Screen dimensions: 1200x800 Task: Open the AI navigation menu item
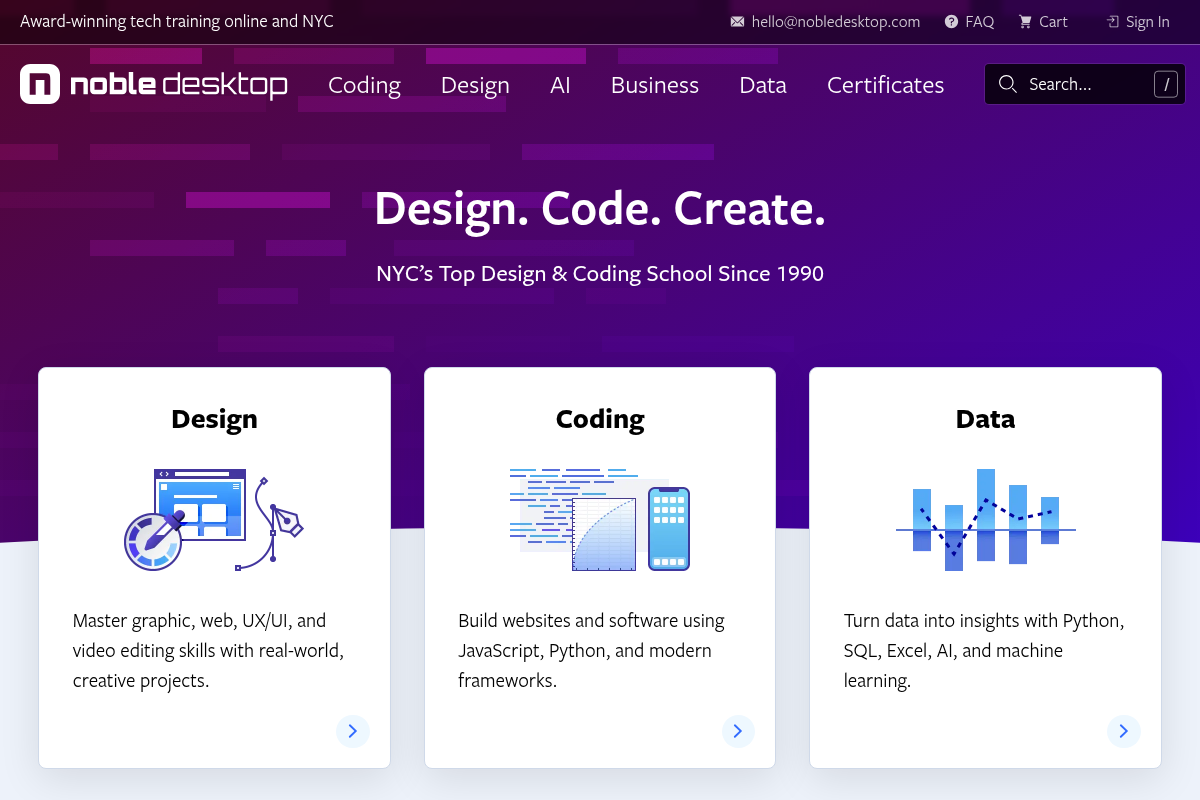(x=560, y=85)
